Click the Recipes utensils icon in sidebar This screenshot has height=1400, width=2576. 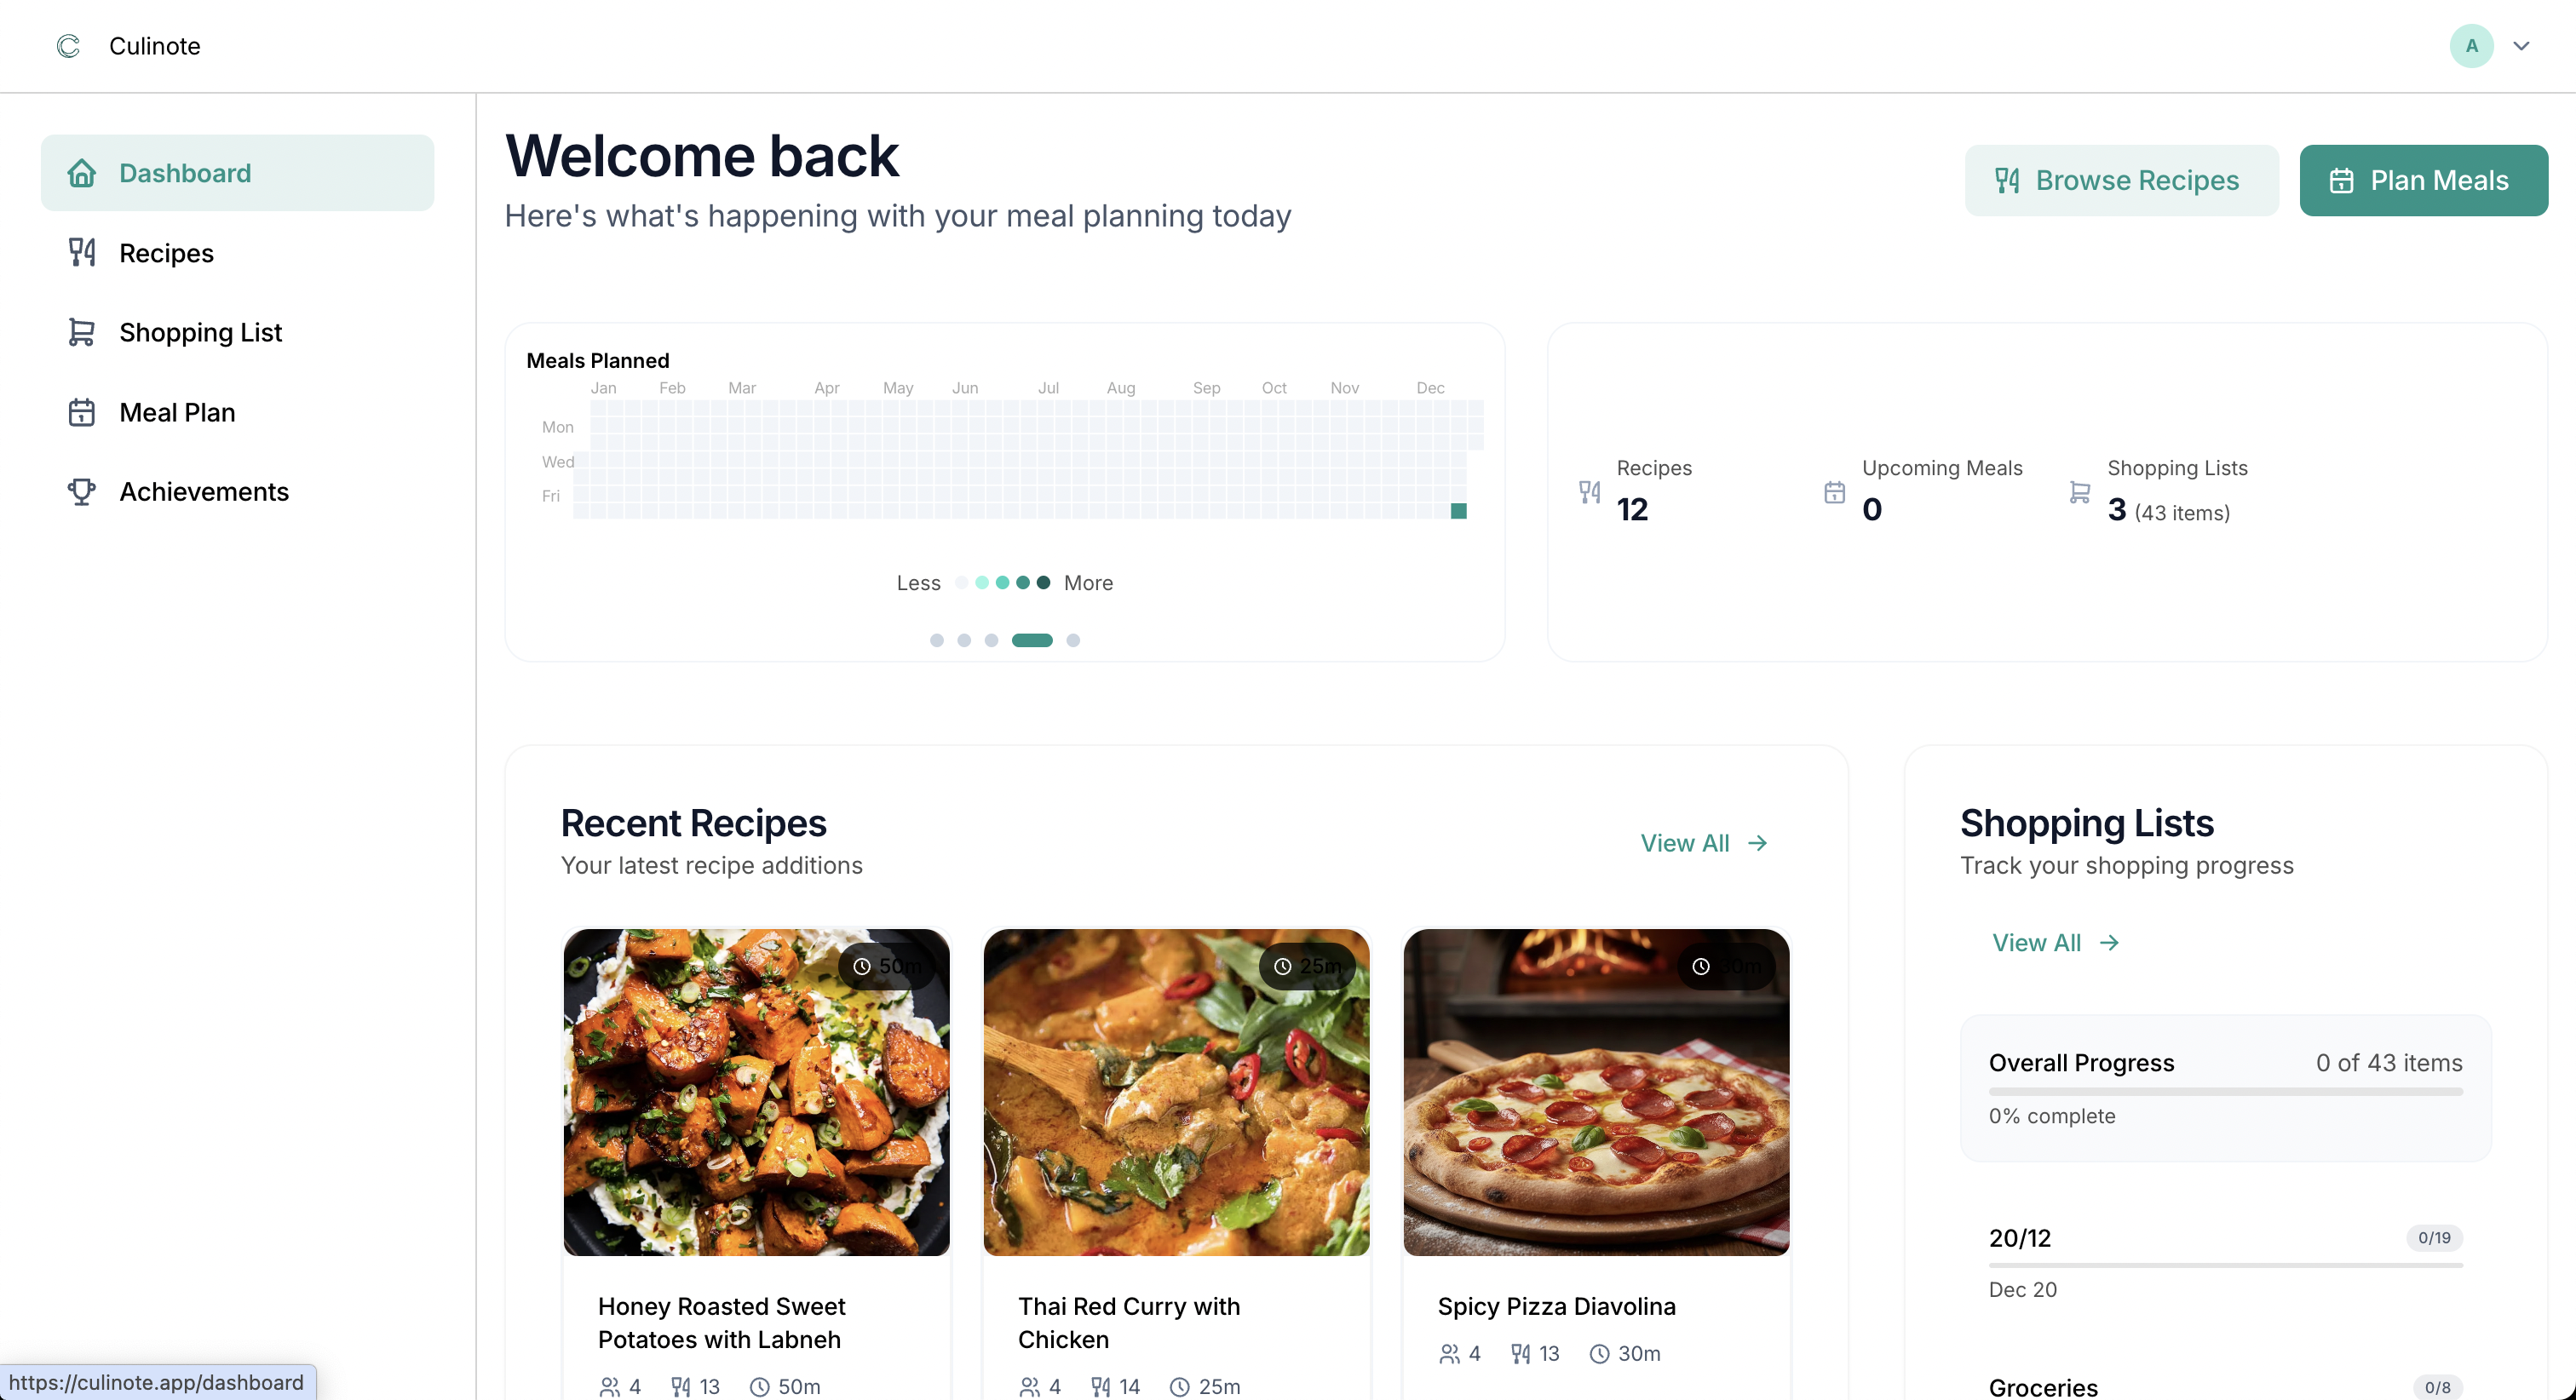[x=81, y=253]
